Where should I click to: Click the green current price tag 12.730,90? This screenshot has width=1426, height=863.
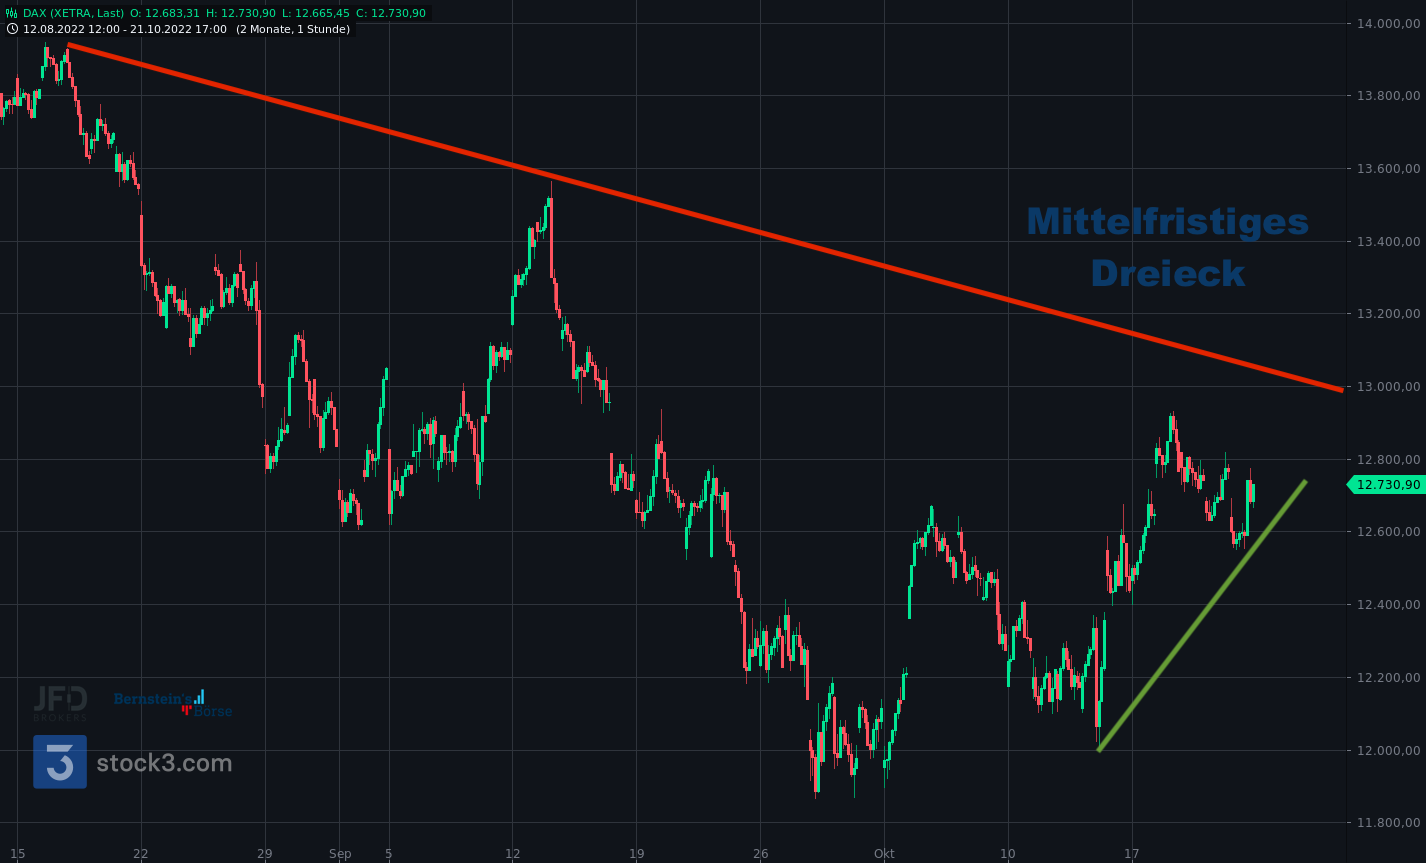tap(1386, 485)
